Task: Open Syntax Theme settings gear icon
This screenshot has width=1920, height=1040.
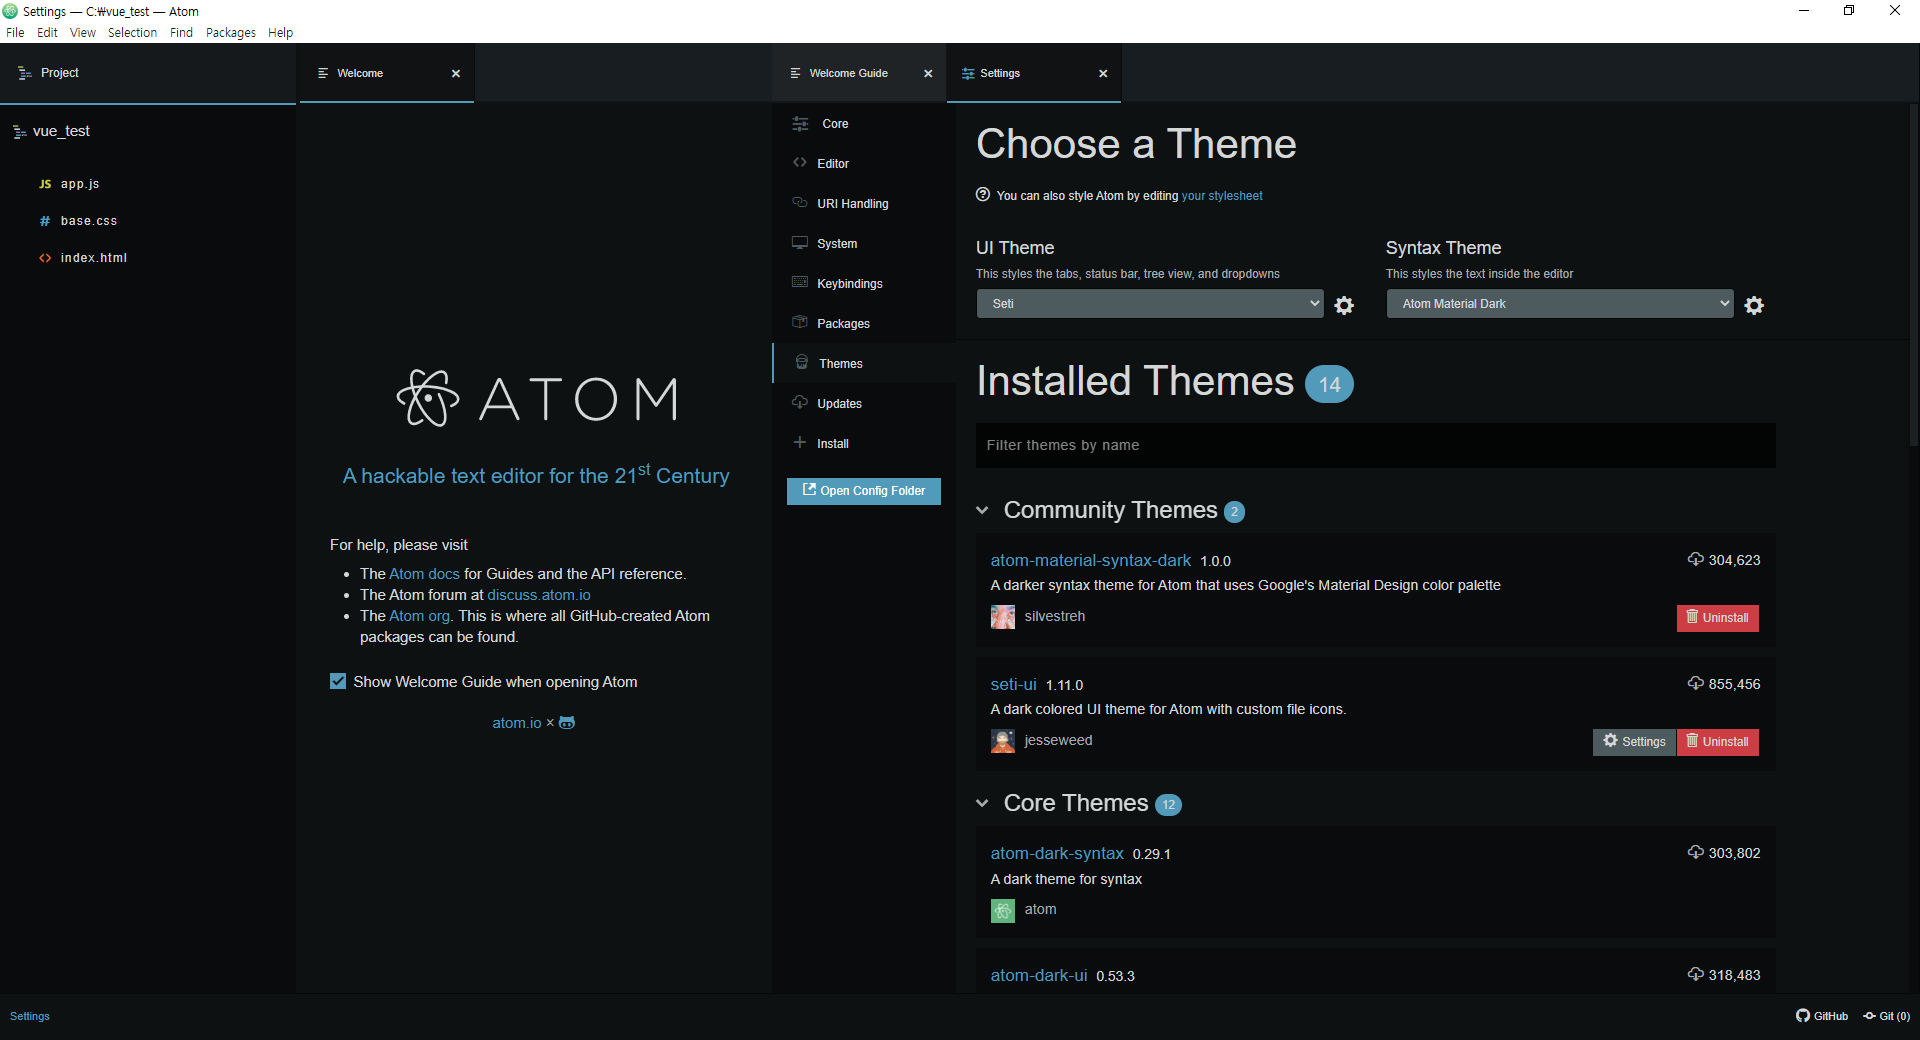Action: 1754,305
